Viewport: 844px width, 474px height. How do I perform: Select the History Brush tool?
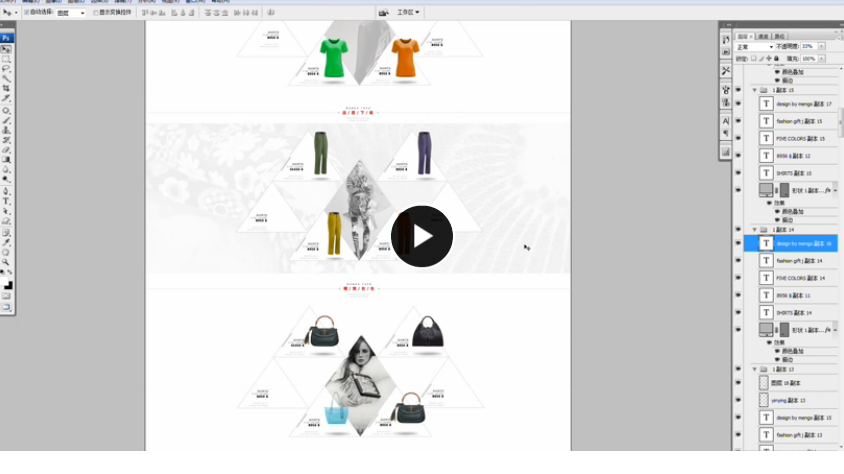point(6,140)
